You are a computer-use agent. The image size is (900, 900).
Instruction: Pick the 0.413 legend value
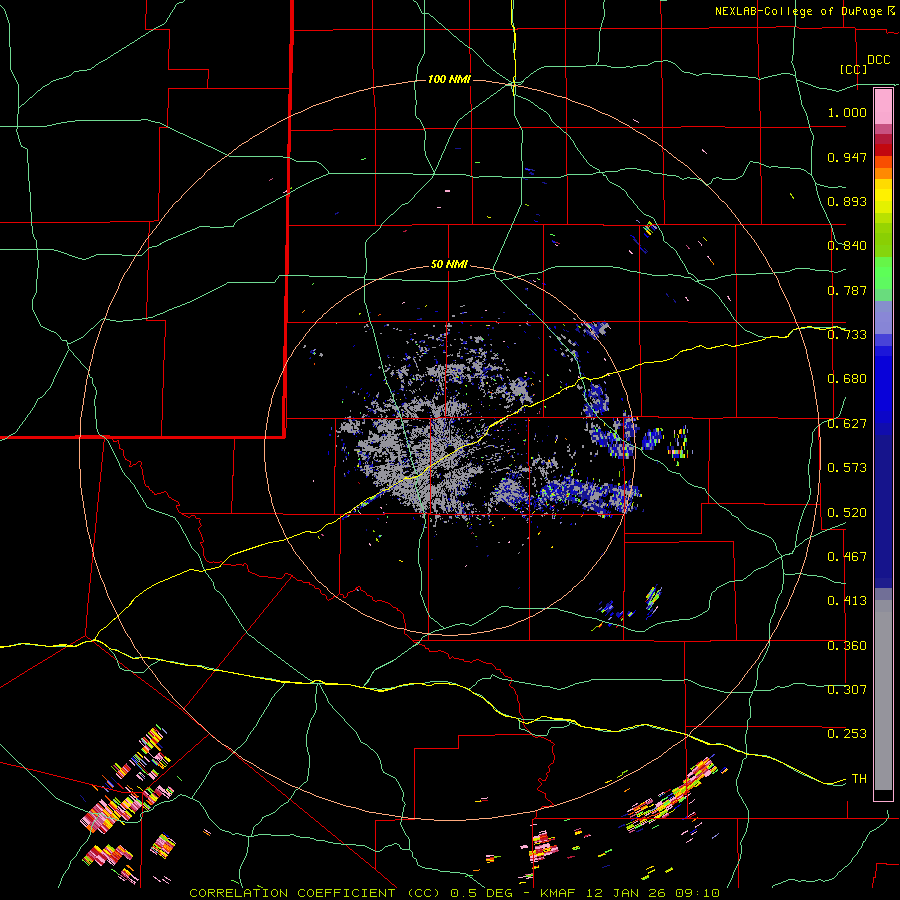847,601
